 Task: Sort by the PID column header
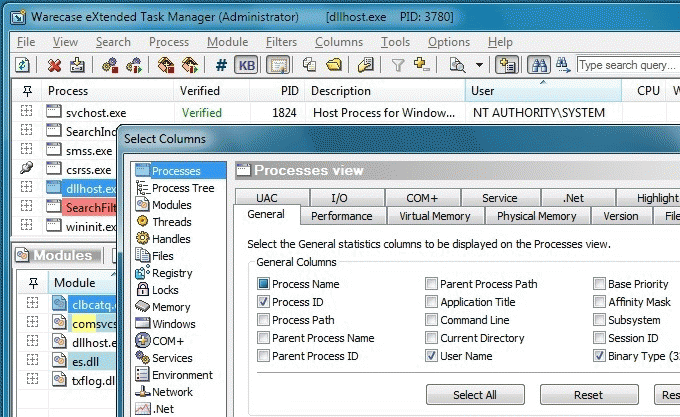pos(277,91)
